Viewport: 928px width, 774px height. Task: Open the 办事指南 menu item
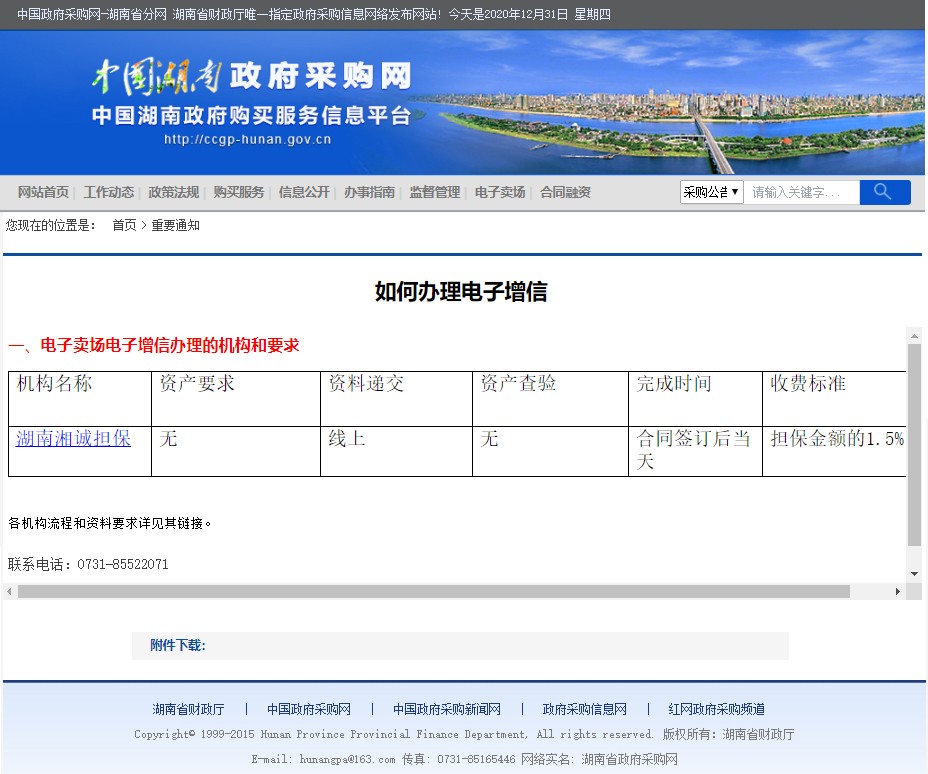pyautogui.click(x=369, y=192)
